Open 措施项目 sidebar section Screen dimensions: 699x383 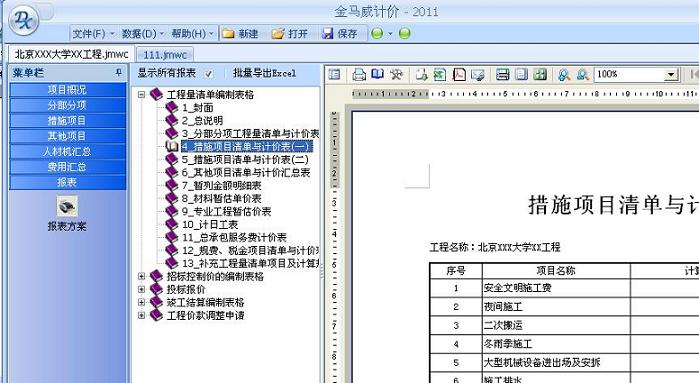pos(67,120)
